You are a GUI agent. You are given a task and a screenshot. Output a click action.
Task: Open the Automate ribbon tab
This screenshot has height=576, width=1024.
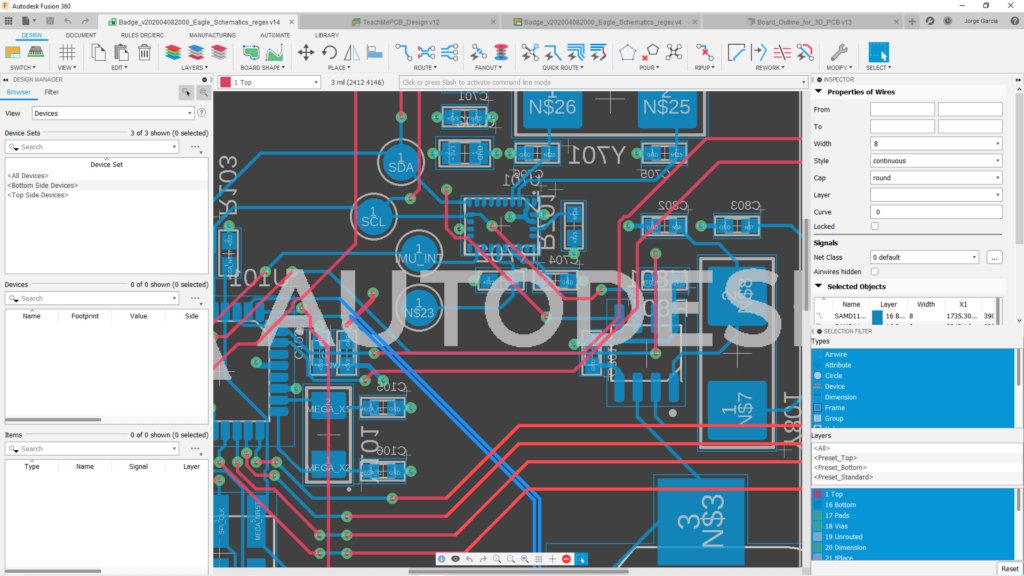click(x=275, y=35)
